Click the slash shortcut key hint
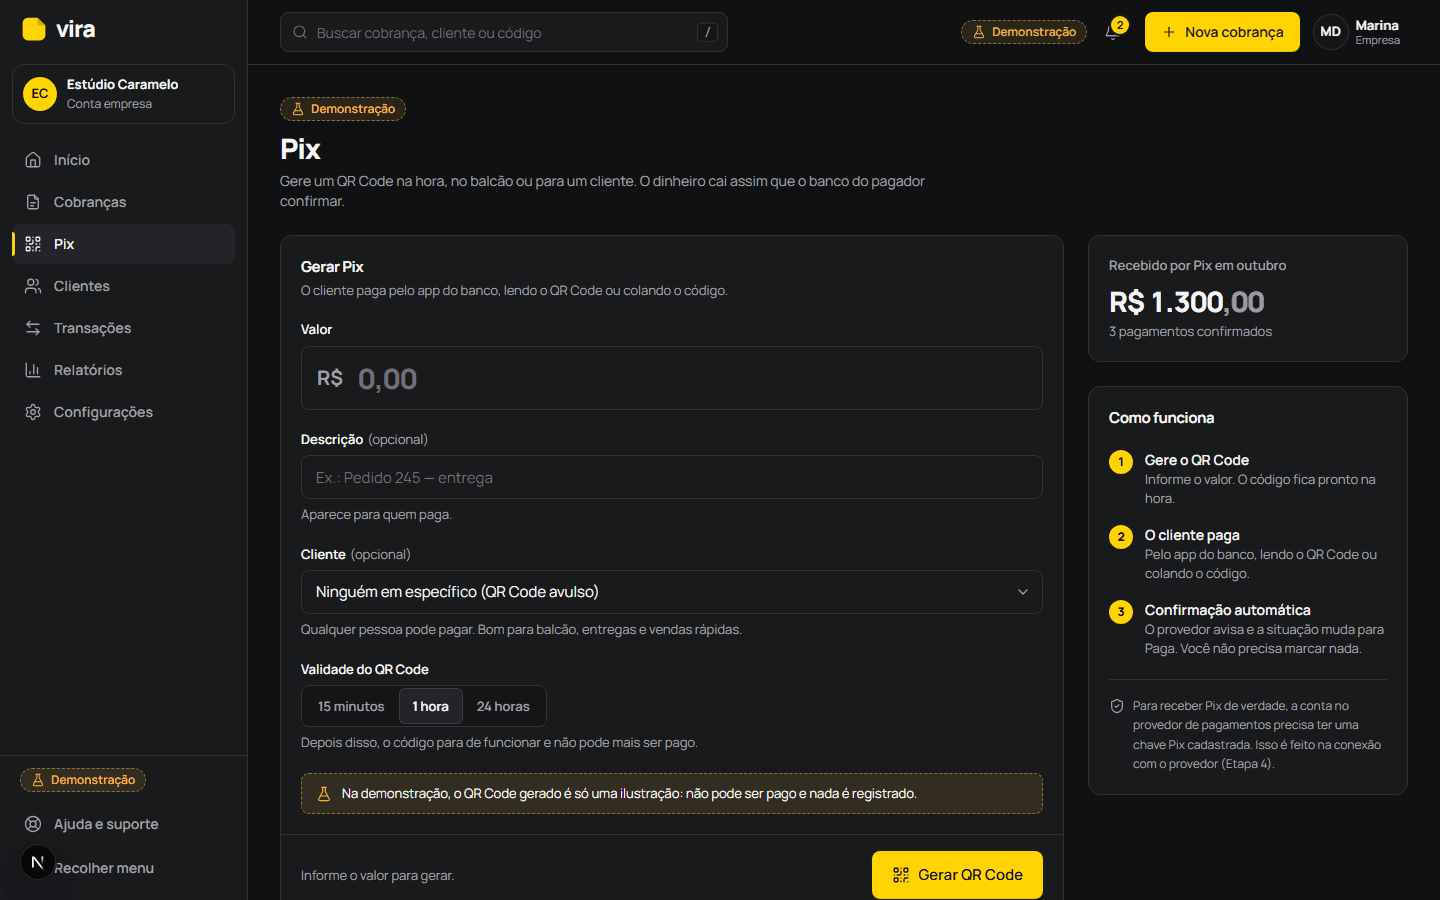The image size is (1440, 900). 707,32
